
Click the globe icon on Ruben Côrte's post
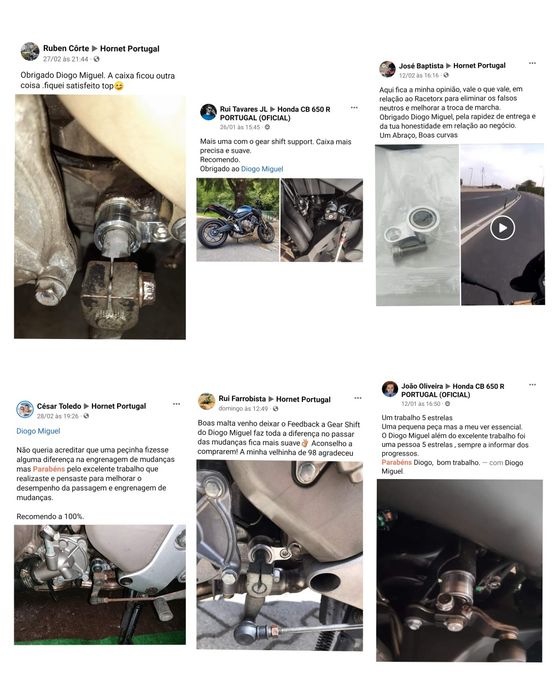point(96,59)
